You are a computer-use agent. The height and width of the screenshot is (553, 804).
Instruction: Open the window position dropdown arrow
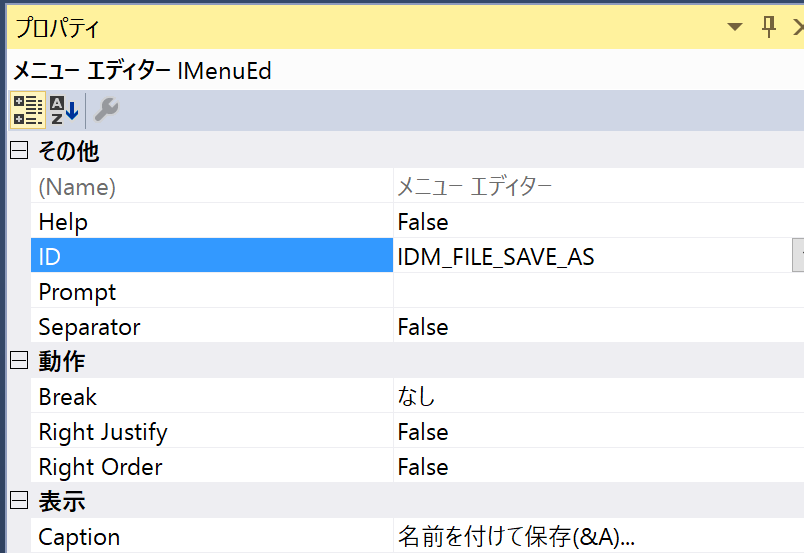click(734, 27)
